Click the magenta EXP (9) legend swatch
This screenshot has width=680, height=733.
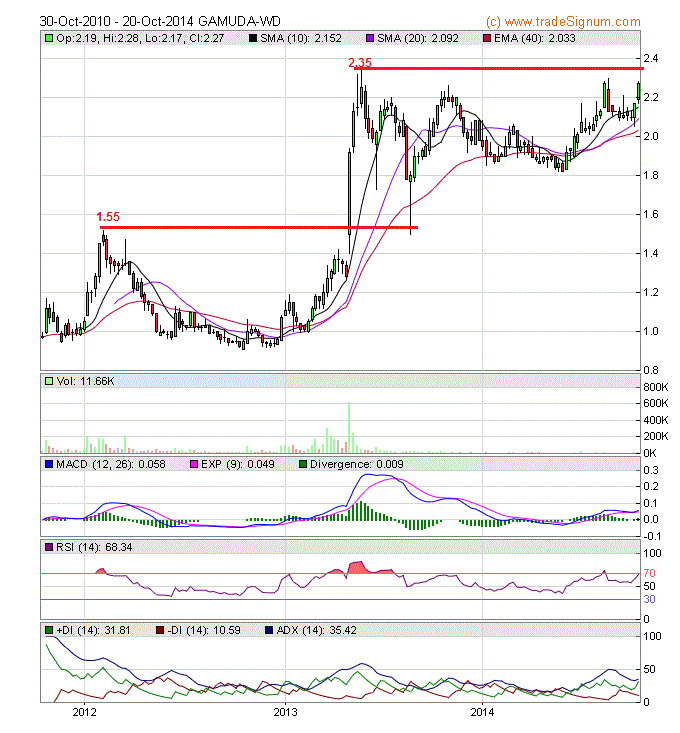tap(194, 464)
